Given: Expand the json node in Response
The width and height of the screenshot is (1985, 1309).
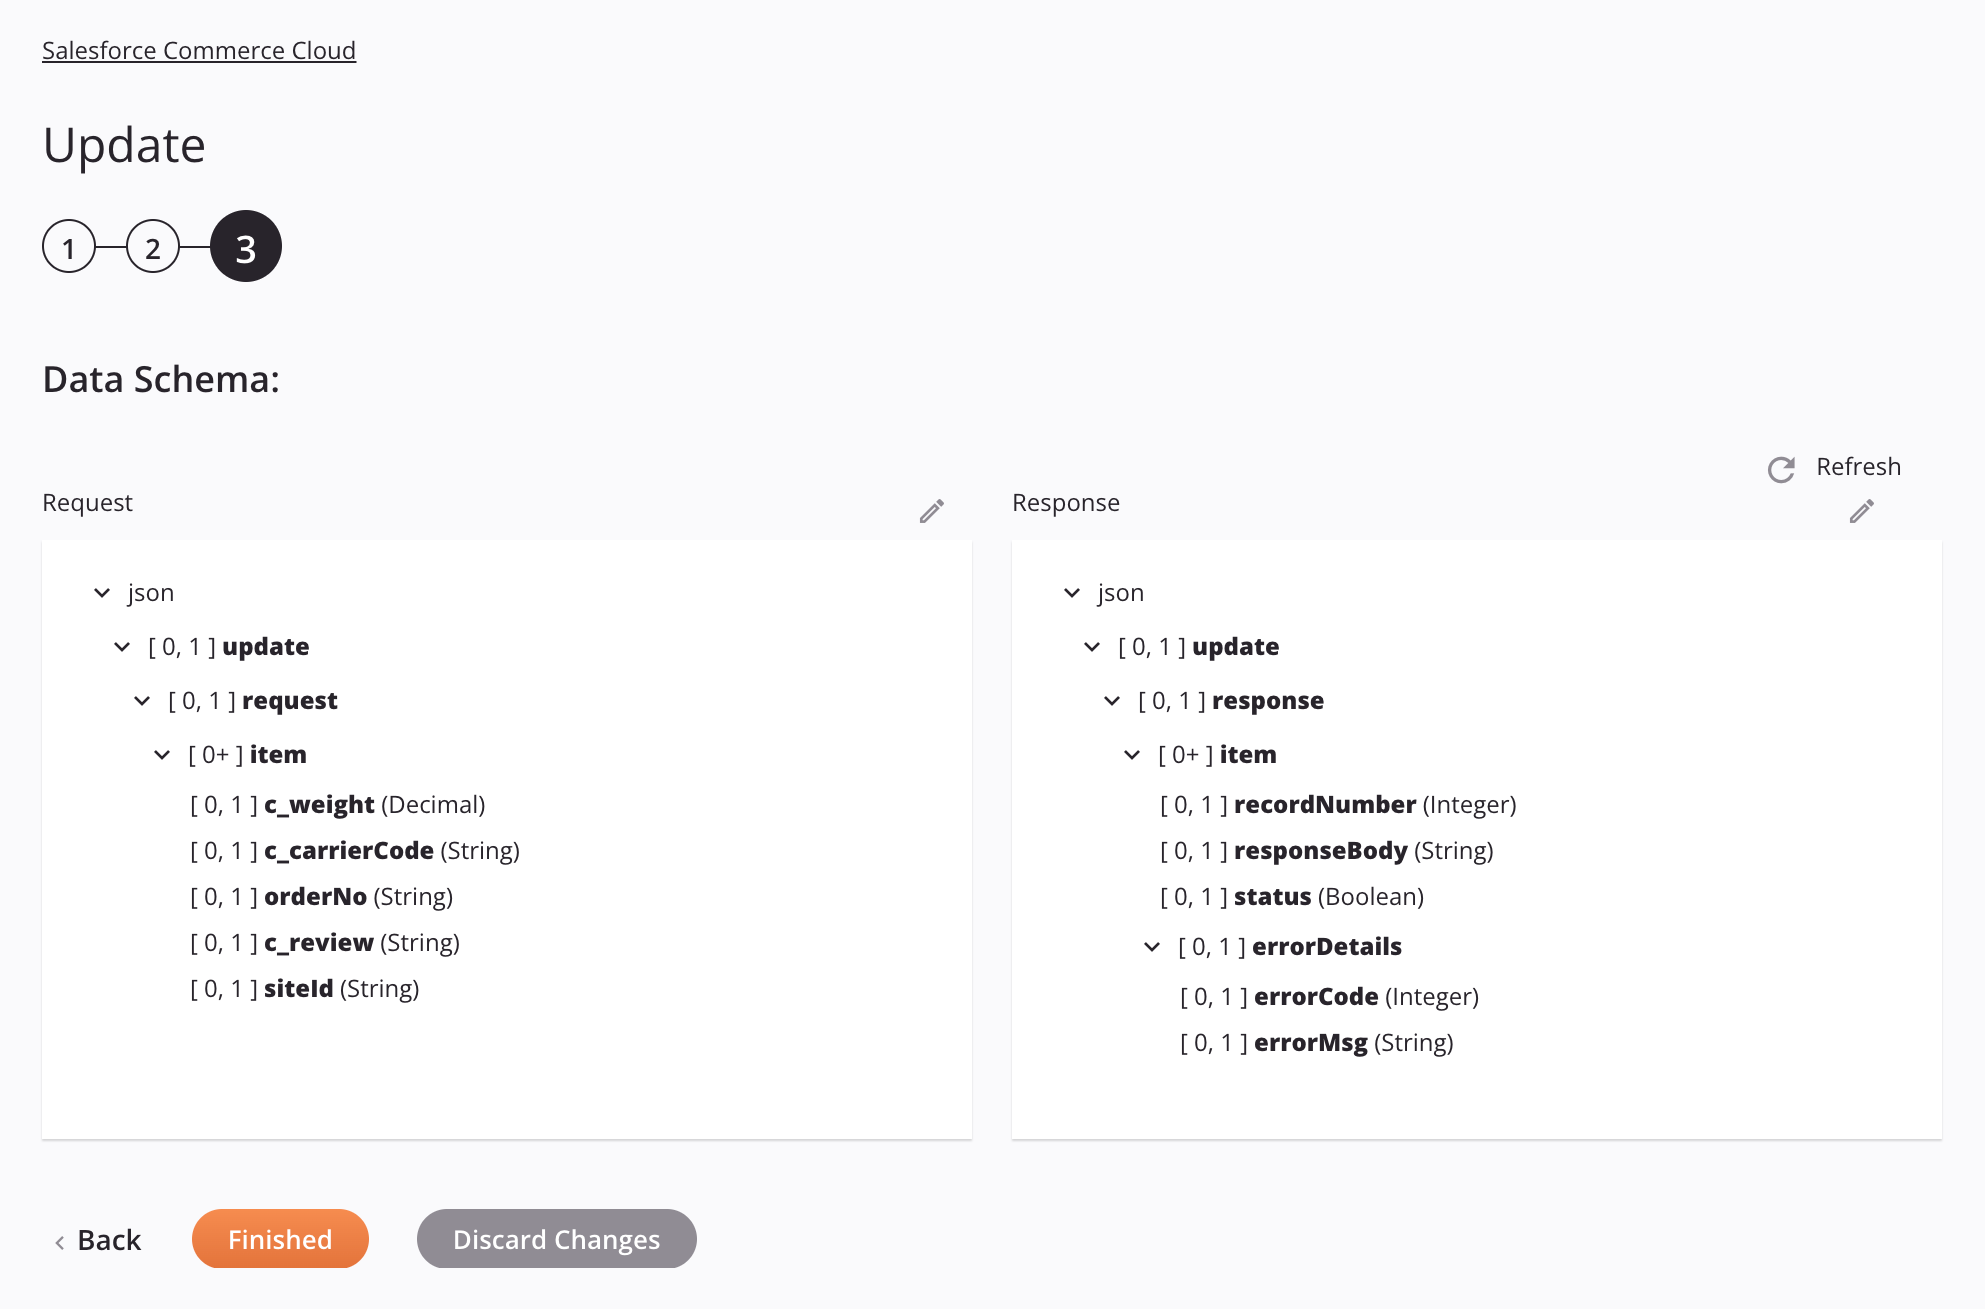Looking at the screenshot, I should [x=1071, y=592].
